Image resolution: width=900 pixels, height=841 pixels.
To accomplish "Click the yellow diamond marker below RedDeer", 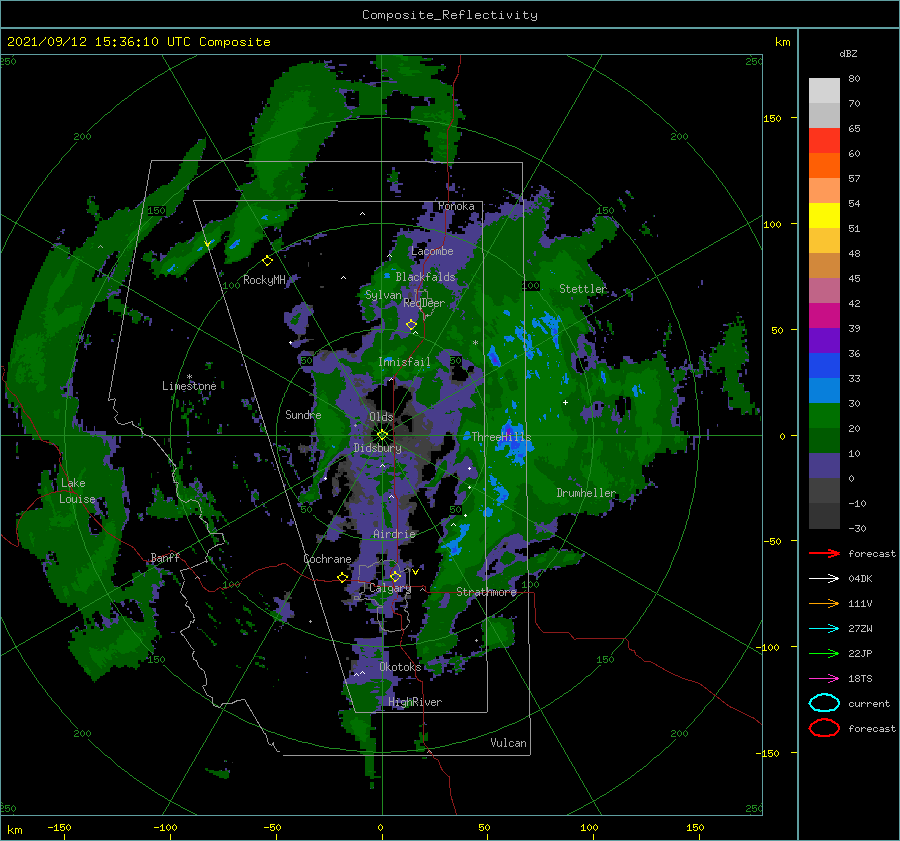I will click(x=411, y=324).
